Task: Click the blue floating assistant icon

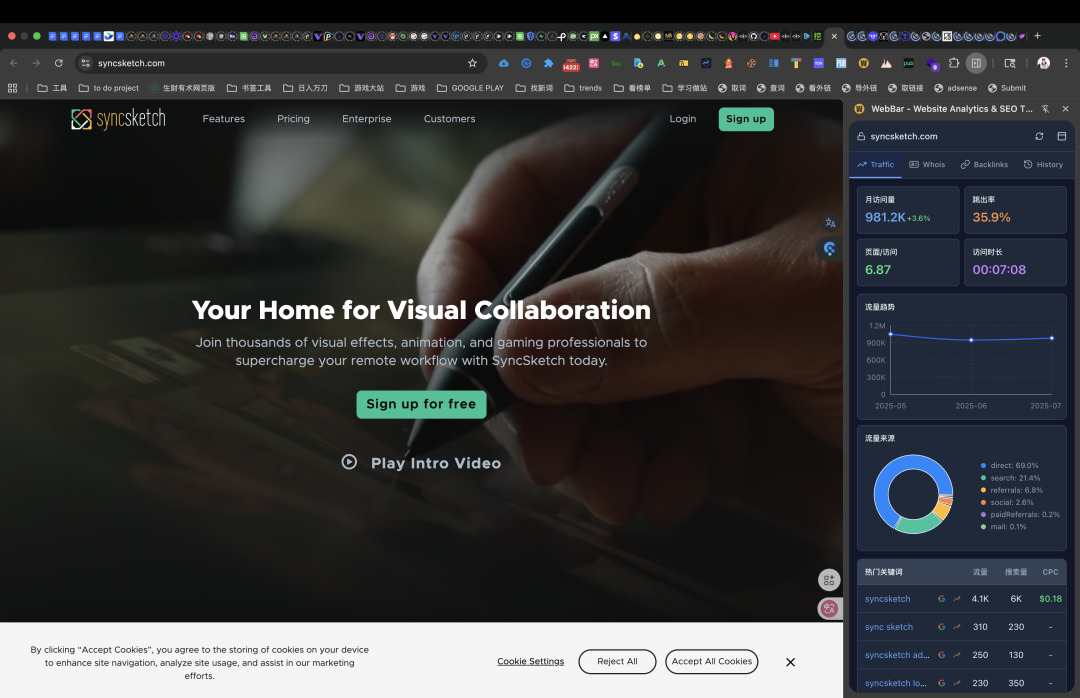Action: (829, 249)
